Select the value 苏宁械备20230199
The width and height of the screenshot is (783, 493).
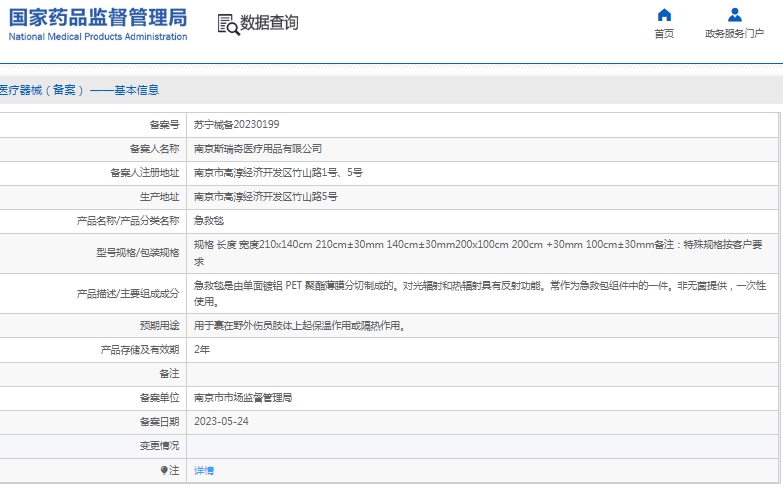[237, 124]
